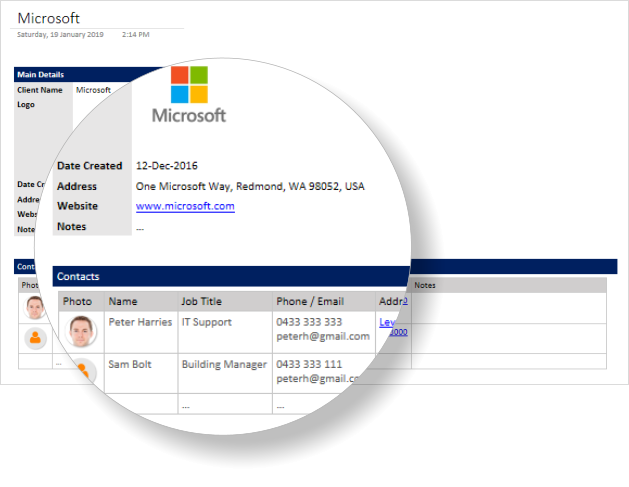Click the Client Name value Microsoft
The height and width of the screenshot is (487, 629).
click(x=93, y=90)
